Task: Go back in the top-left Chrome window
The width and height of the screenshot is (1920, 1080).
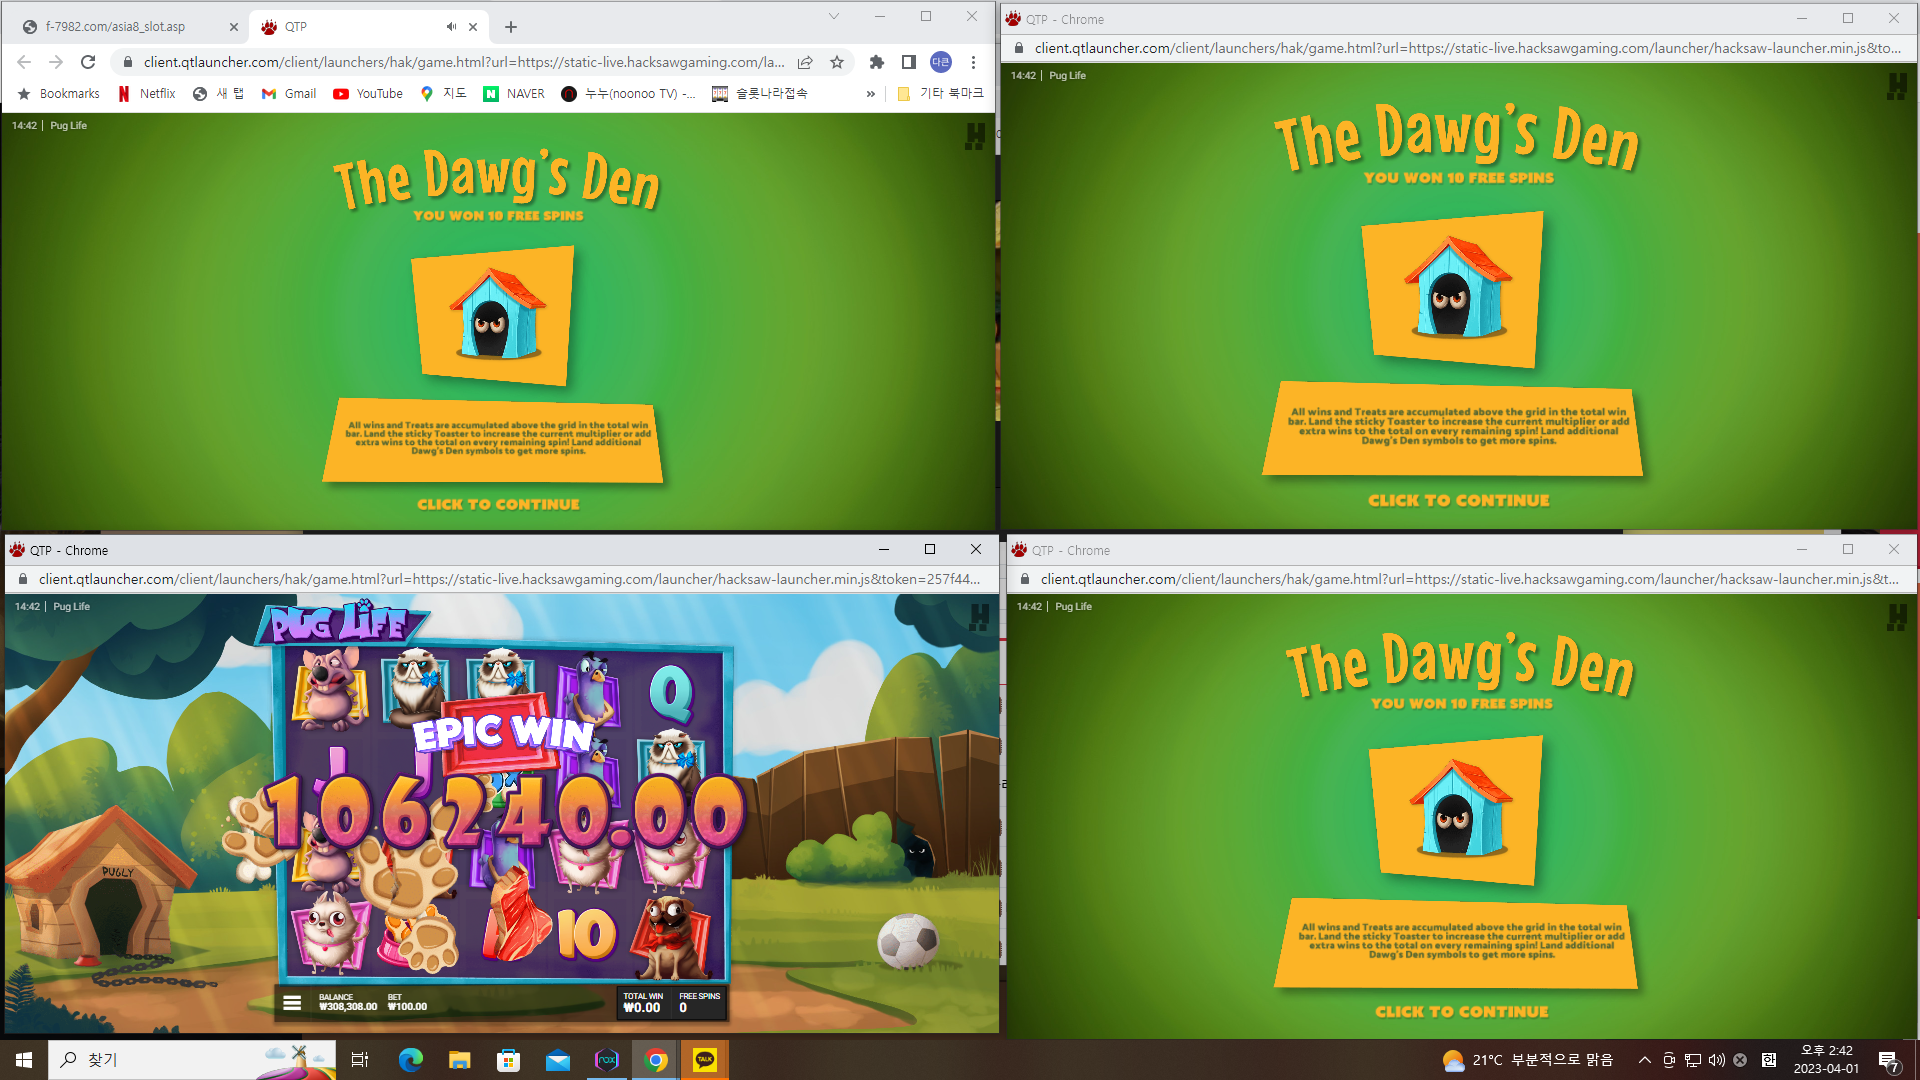Action: click(24, 62)
